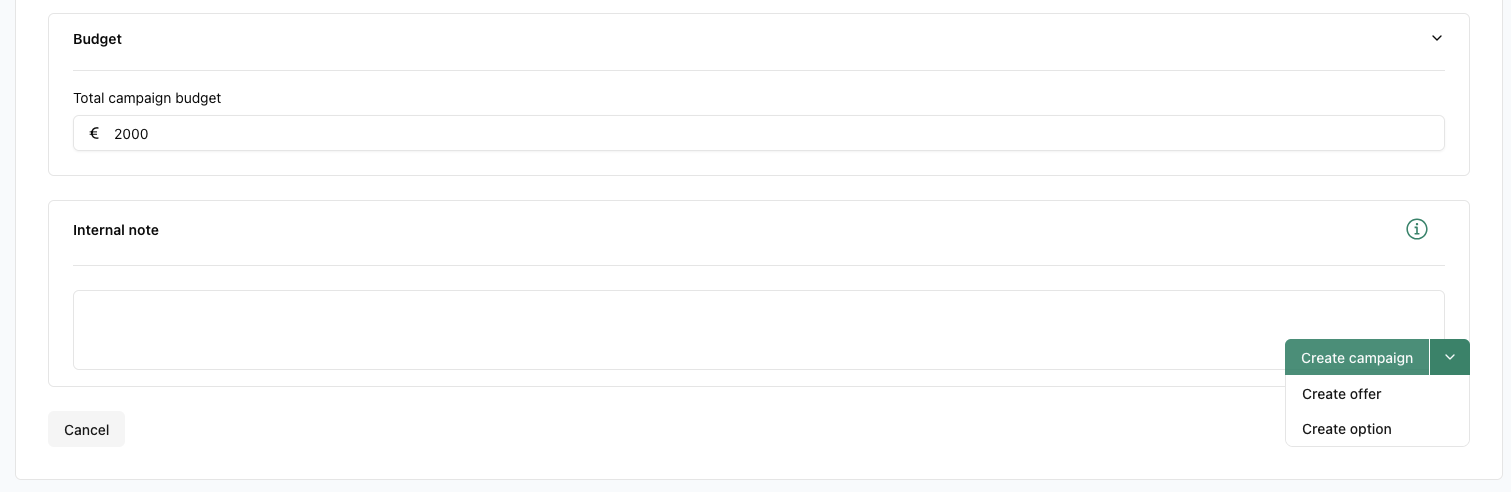Click the euro currency symbol
Screen dimensions: 1511x492
tap(94, 133)
